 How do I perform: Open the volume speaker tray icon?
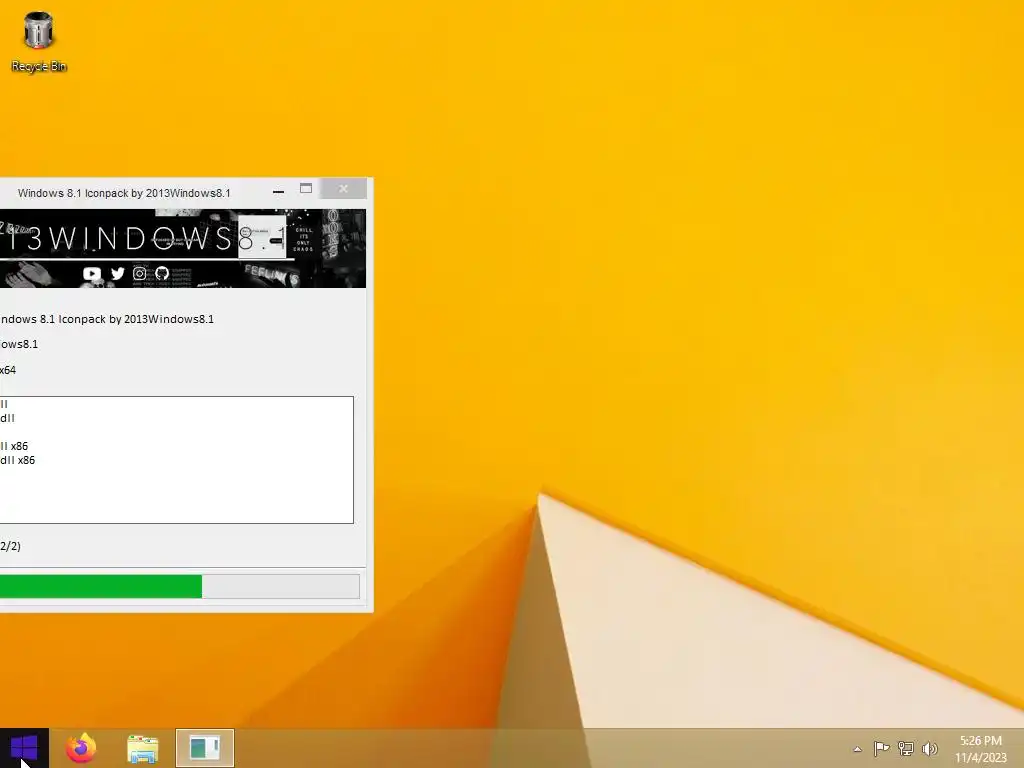point(929,748)
